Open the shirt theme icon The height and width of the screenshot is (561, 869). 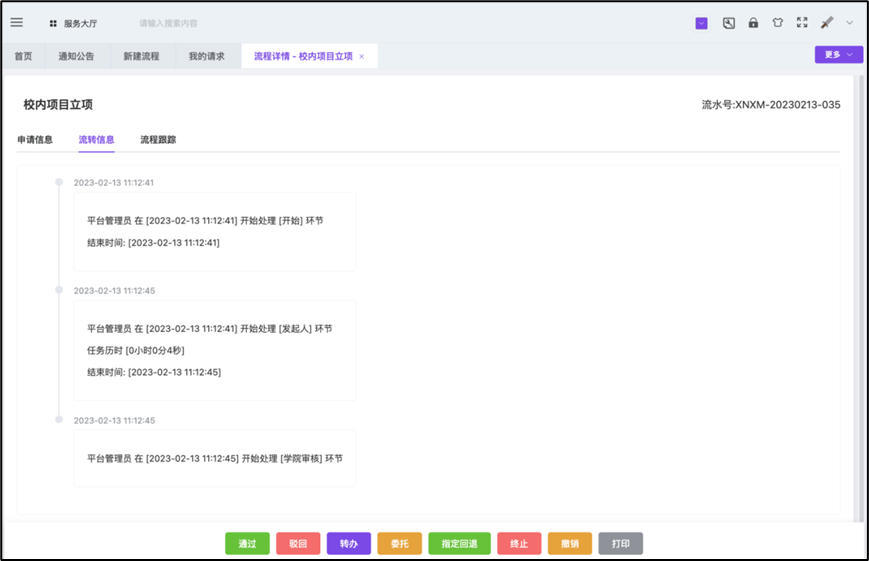[777, 23]
